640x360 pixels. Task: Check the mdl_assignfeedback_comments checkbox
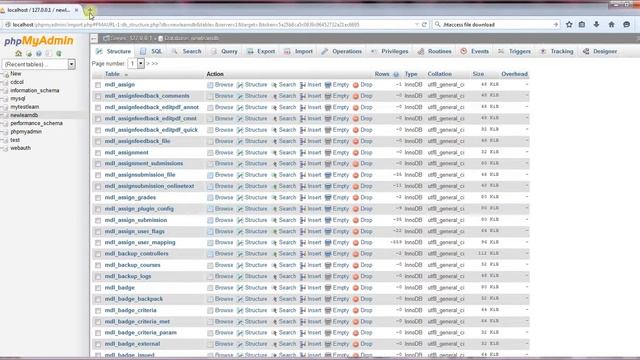point(98,96)
